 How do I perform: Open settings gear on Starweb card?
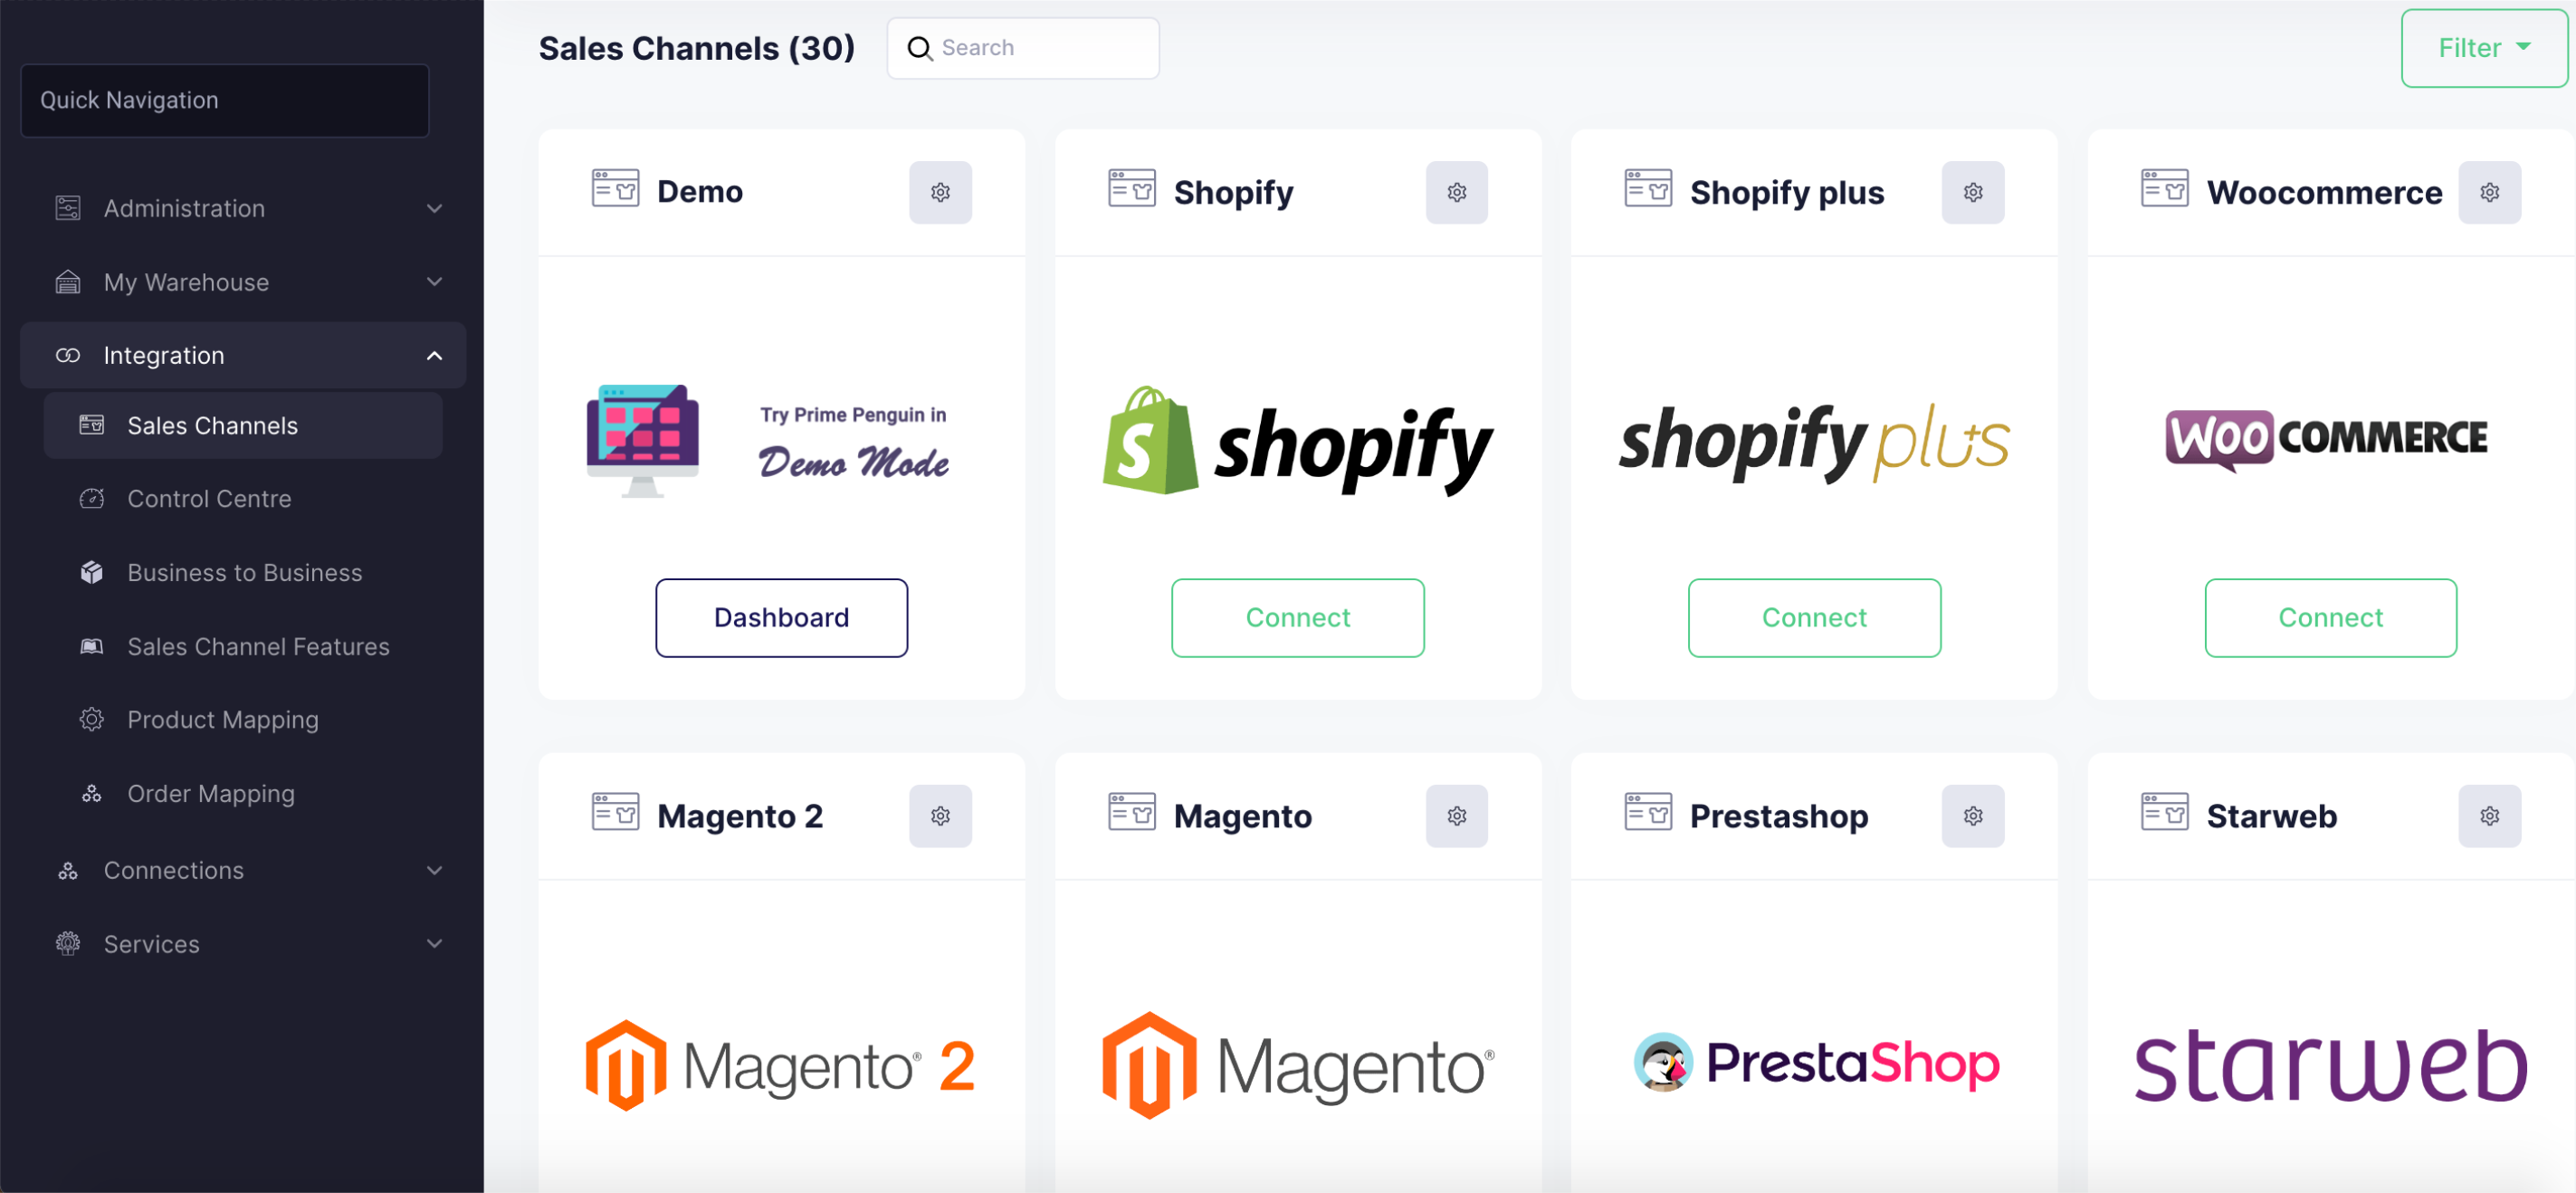pyautogui.click(x=2489, y=816)
